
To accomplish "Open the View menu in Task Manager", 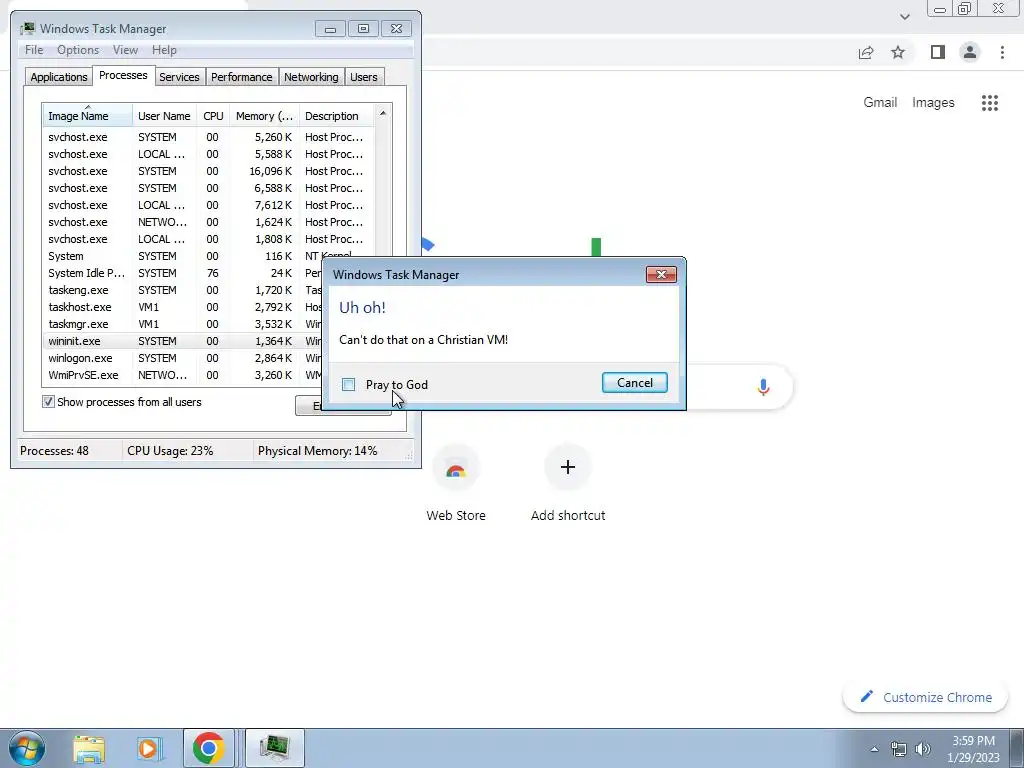I will tap(125, 50).
